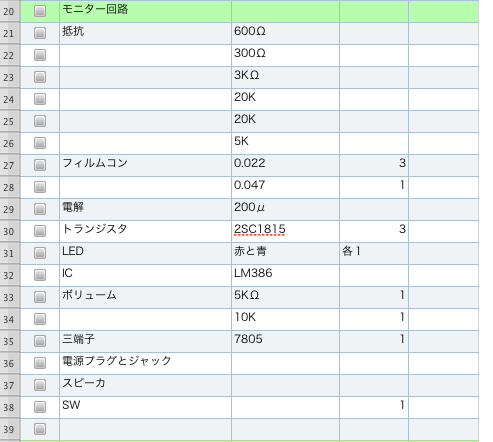Select the quantity 1 cell in the SW row
Image resolution: width=493 pixels, height=442 pixels.
tap(374, 407)
